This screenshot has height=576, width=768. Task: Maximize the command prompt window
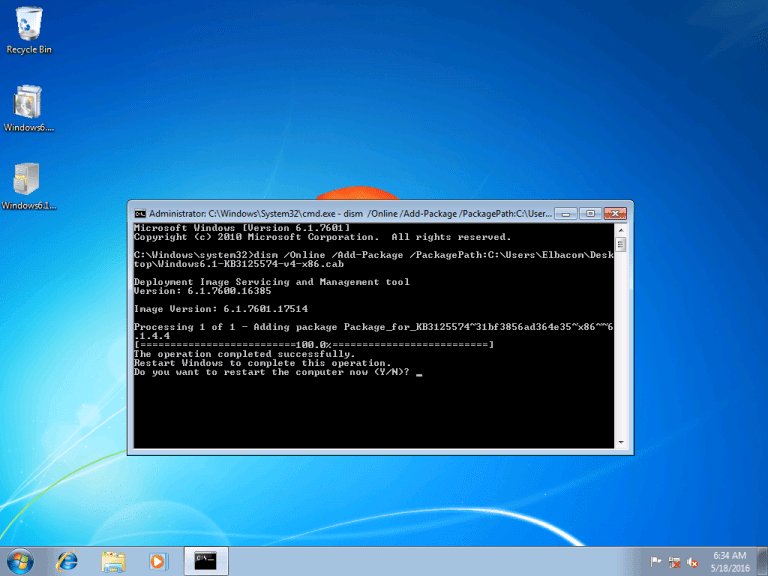tap(589, 213)
